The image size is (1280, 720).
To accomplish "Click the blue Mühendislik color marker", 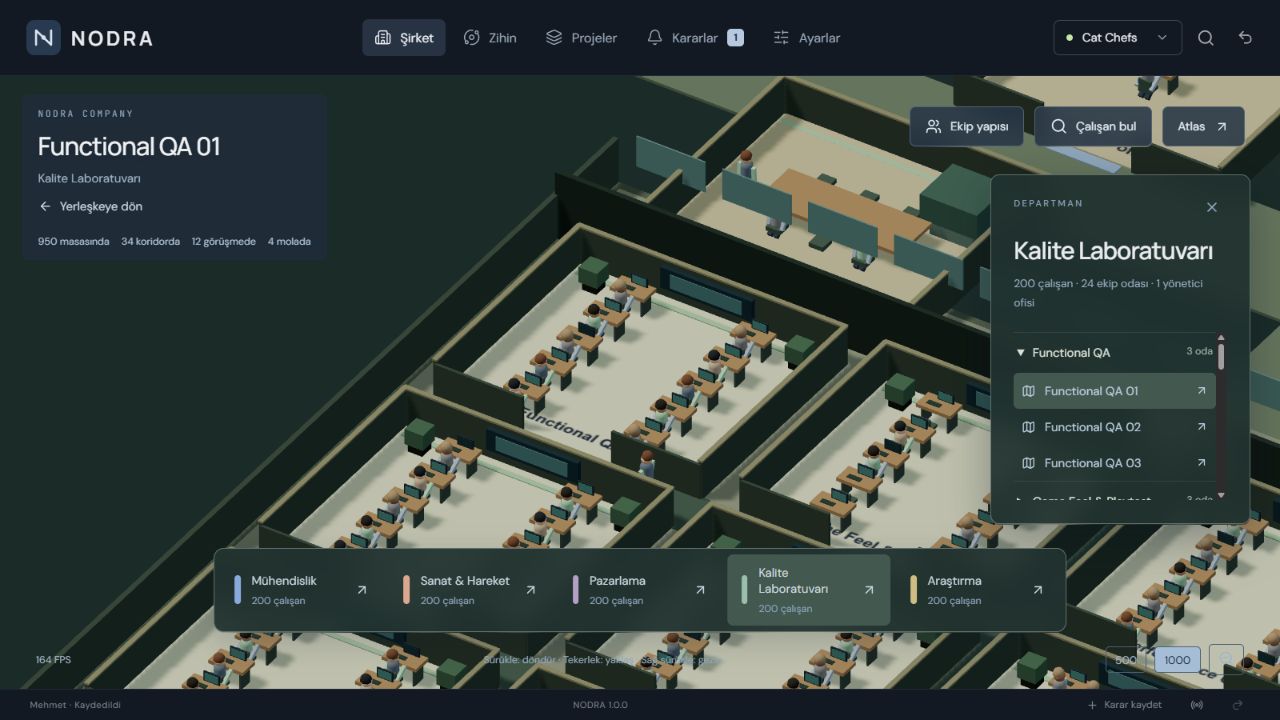I will click(x=237, y=590).
